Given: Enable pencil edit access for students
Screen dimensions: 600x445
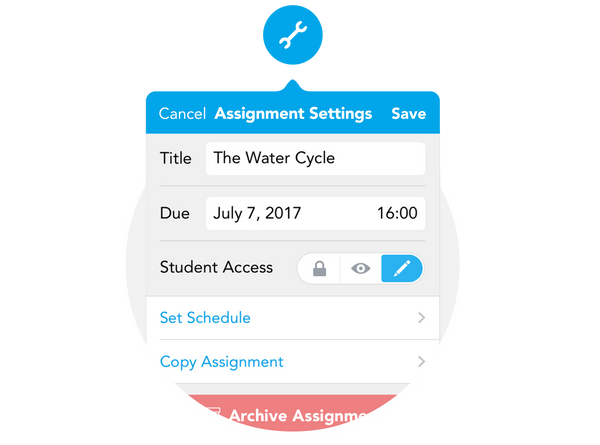Looking at the screenshot, I should coord(402,268).
